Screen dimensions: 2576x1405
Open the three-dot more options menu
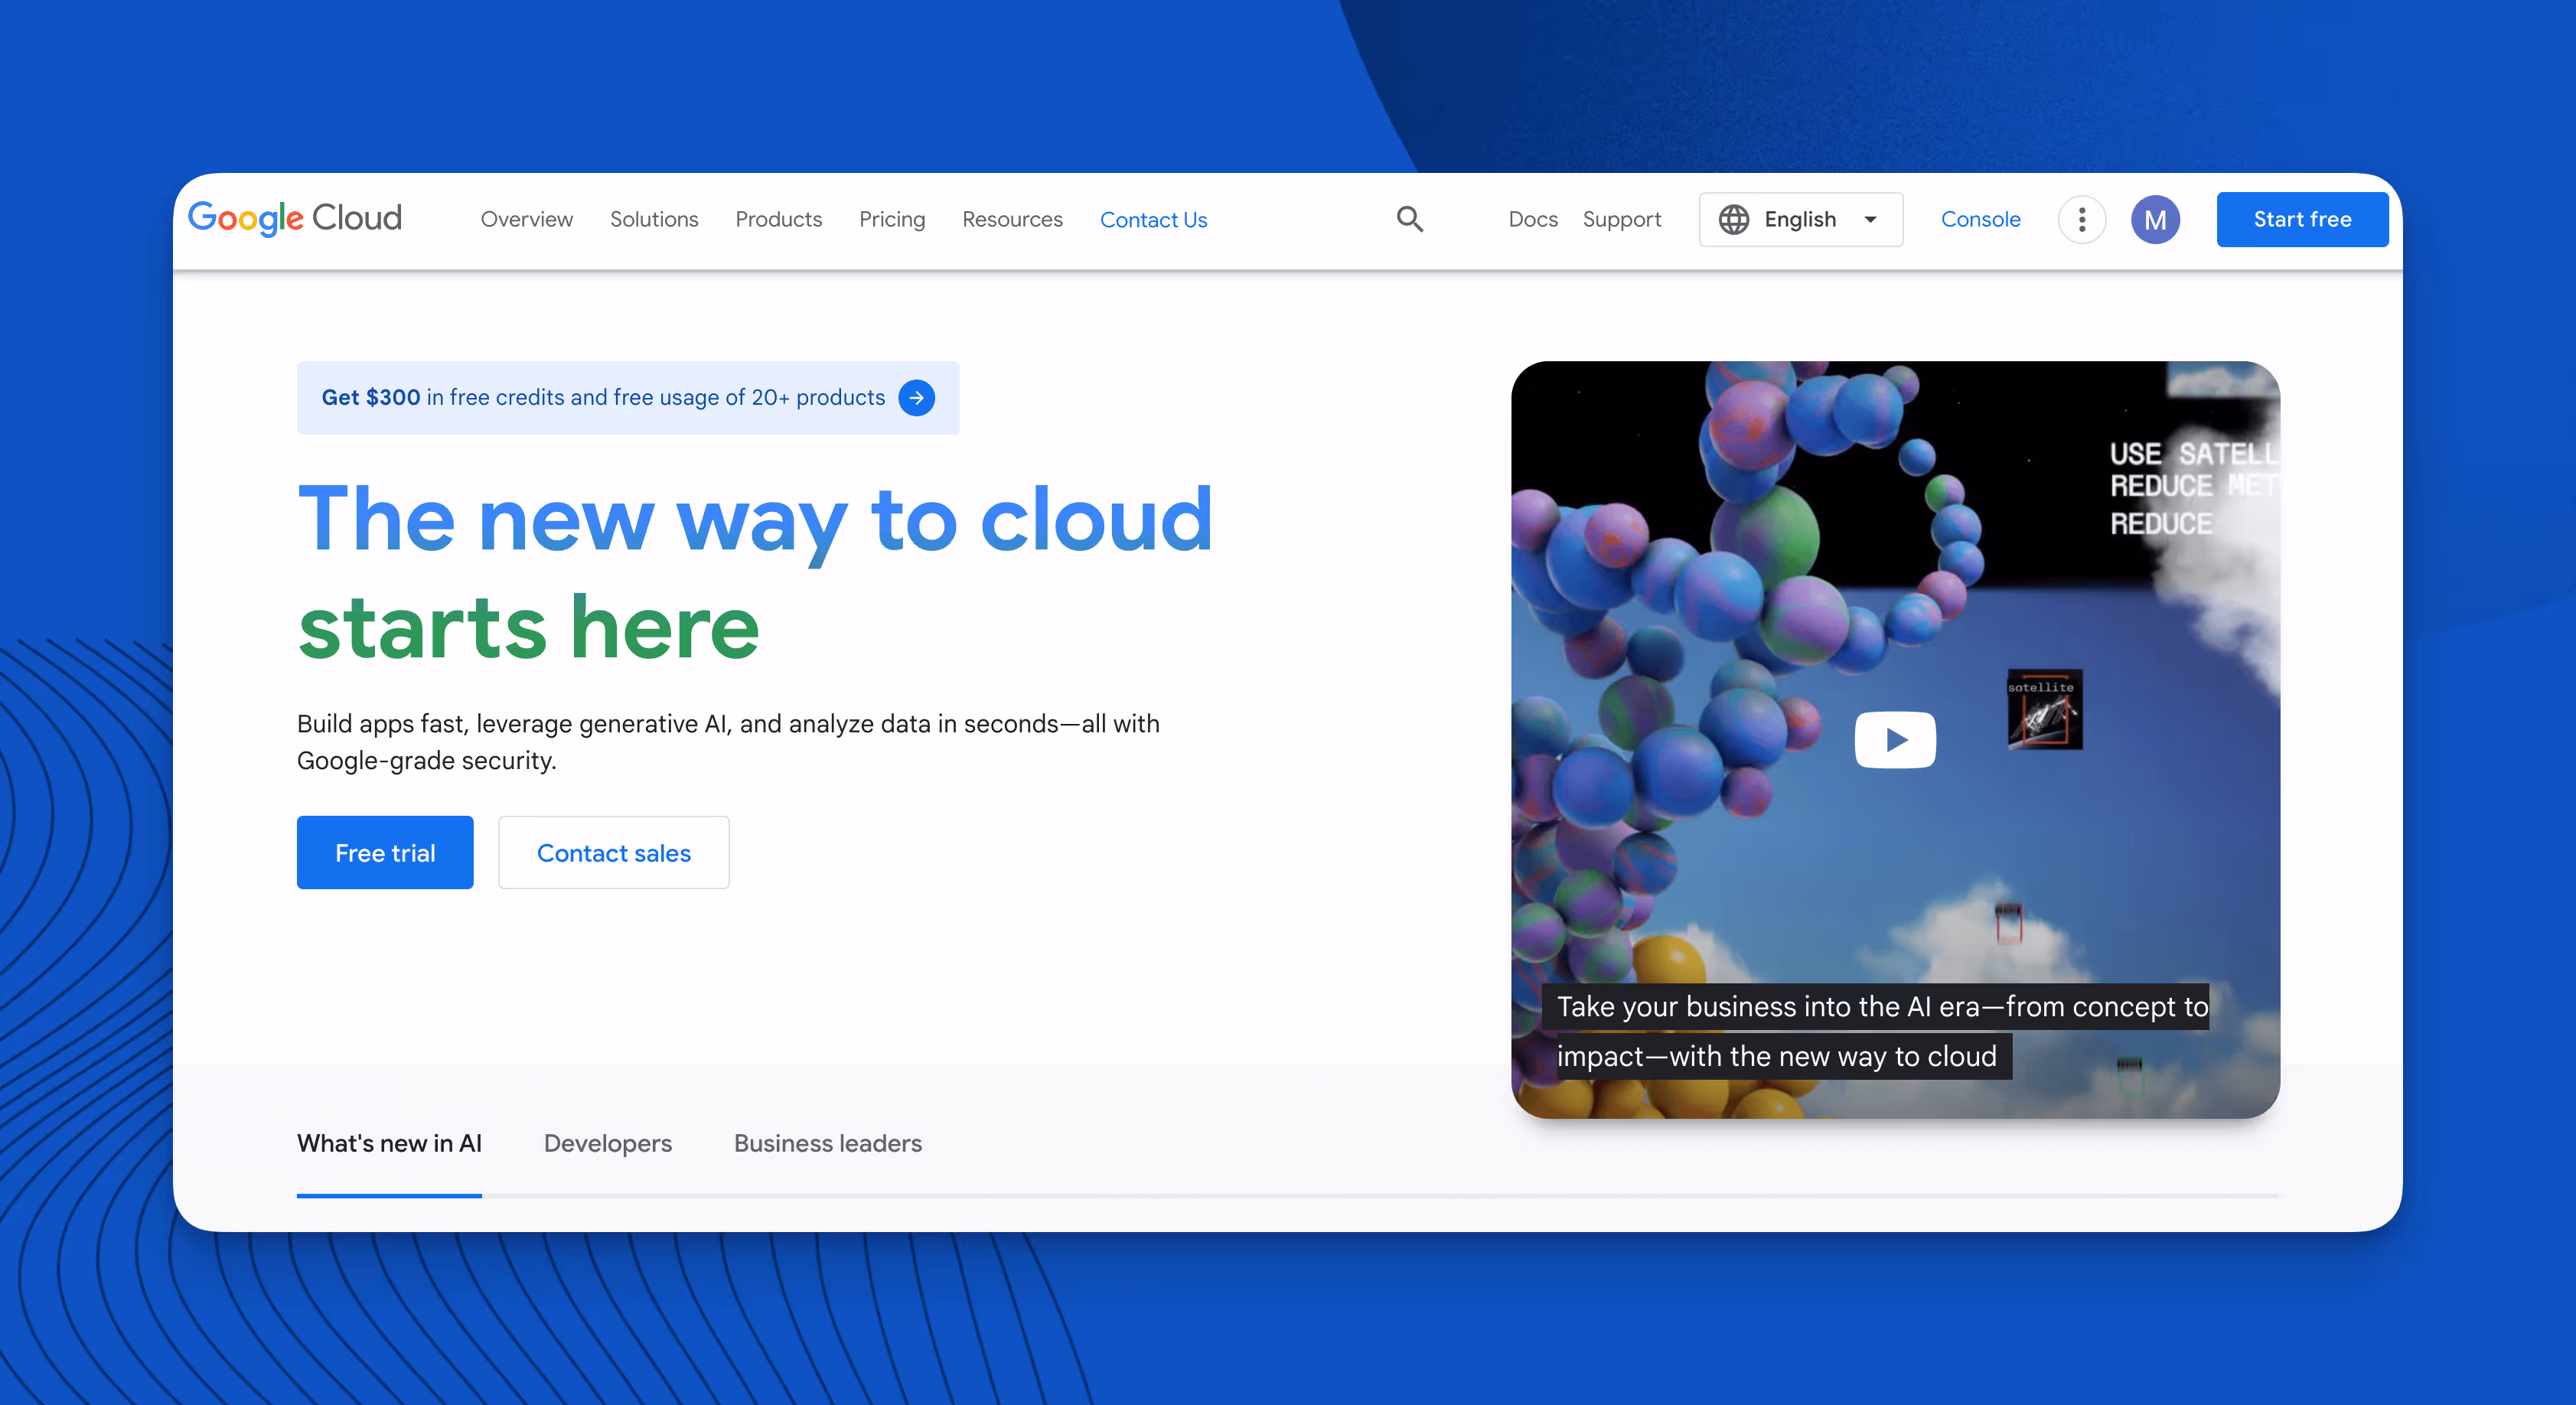(x=2082, y=219)
